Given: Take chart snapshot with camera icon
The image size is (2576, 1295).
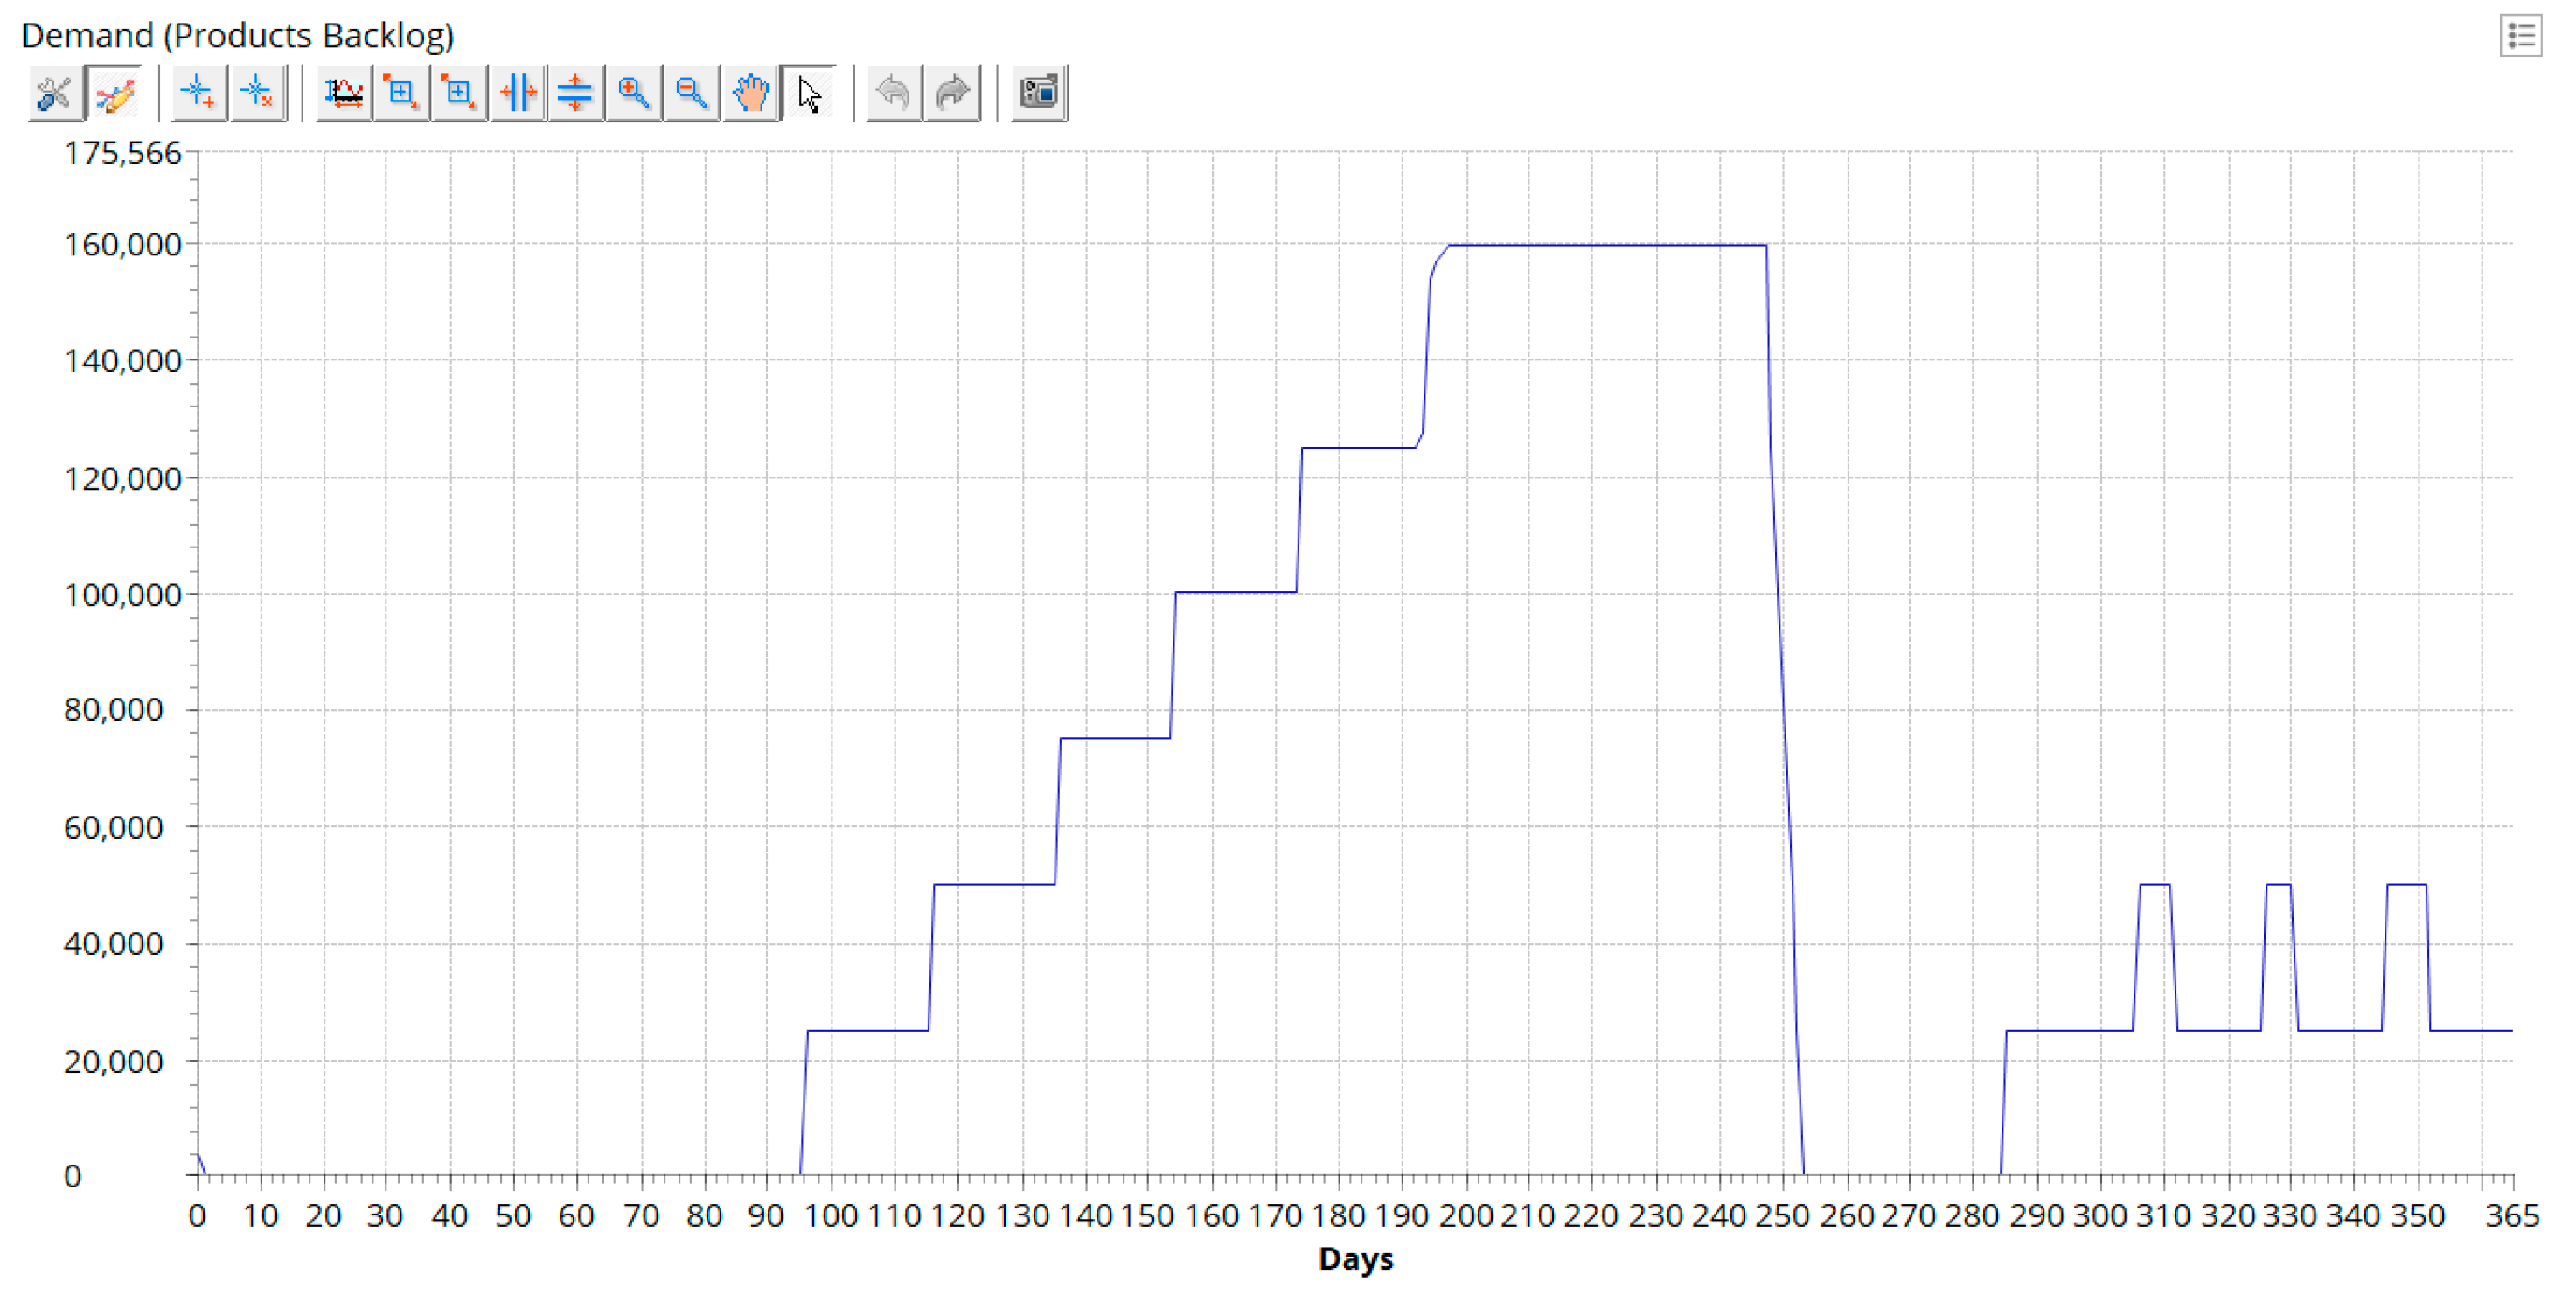Looking at the screenshot, I should [1038, 94].
